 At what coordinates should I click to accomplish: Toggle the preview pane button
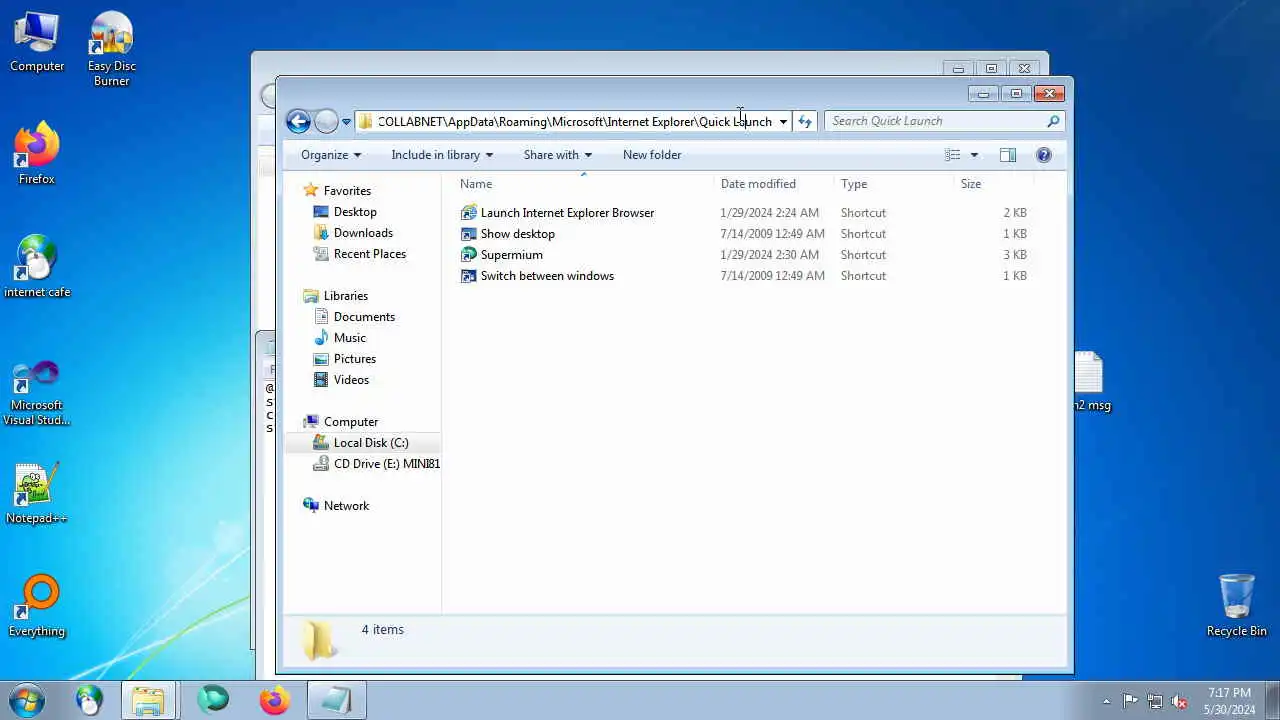(x=1008, y=155)
